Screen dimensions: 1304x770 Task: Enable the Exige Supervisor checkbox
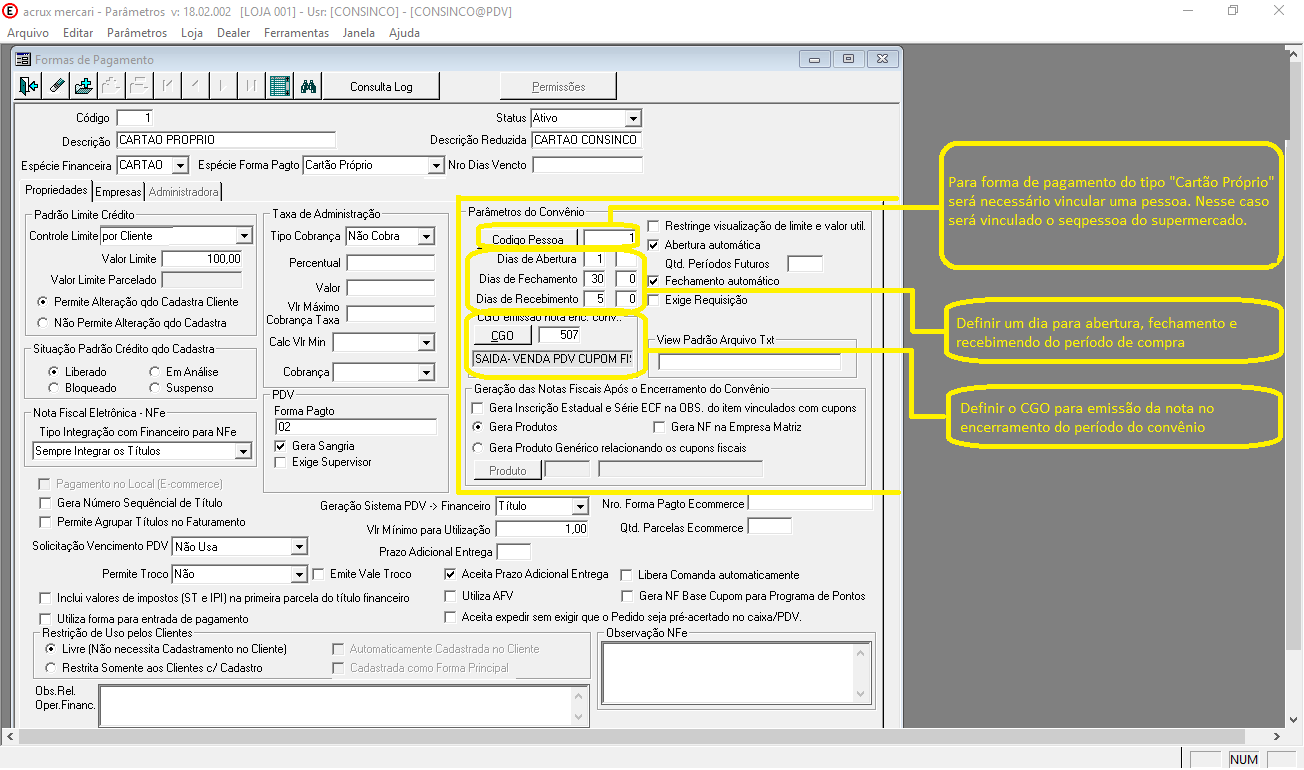[x=282, y=462]
